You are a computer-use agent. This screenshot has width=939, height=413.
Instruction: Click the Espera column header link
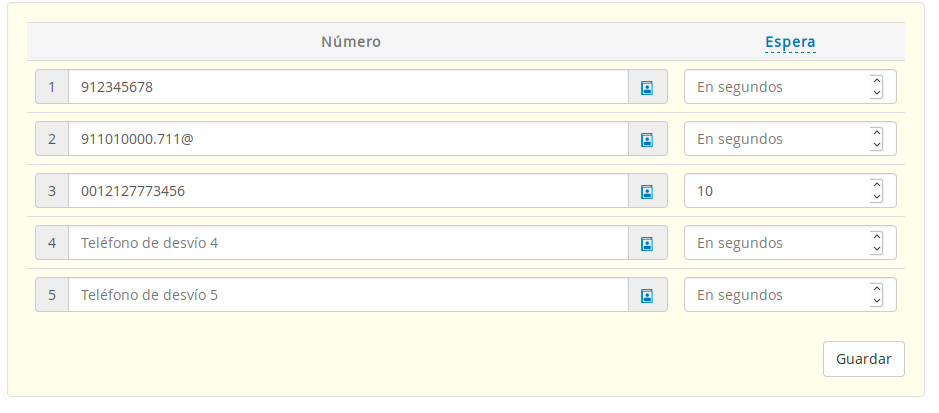pyautogui.click(x=790, y=42)
